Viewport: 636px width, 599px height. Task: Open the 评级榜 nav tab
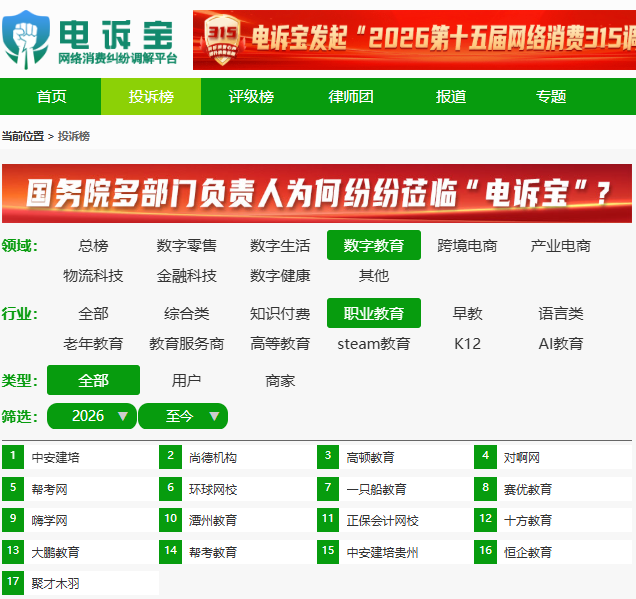coord(251,97)
